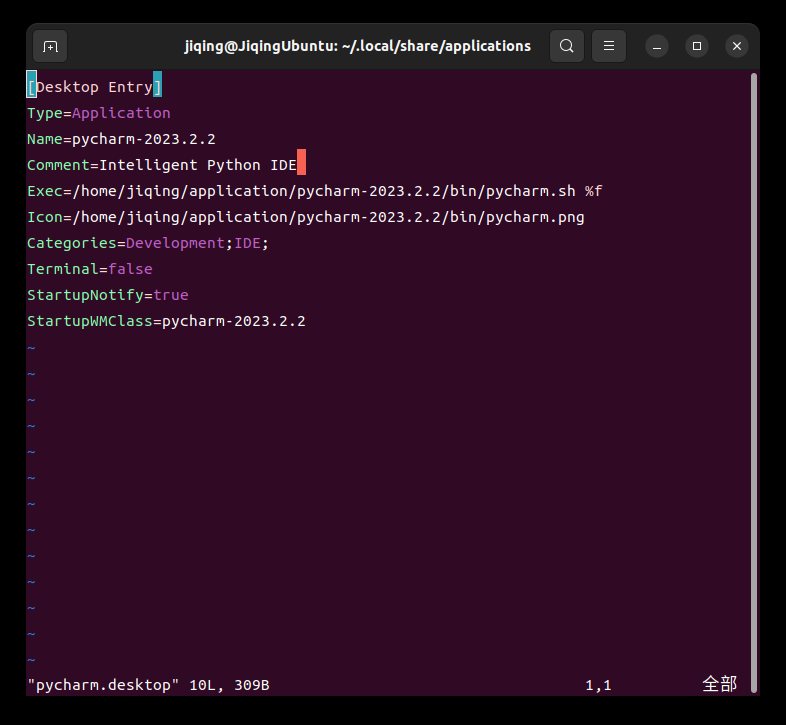786x725 pixels.
Task: Minimize the terminal window
Action: point(657,46)
